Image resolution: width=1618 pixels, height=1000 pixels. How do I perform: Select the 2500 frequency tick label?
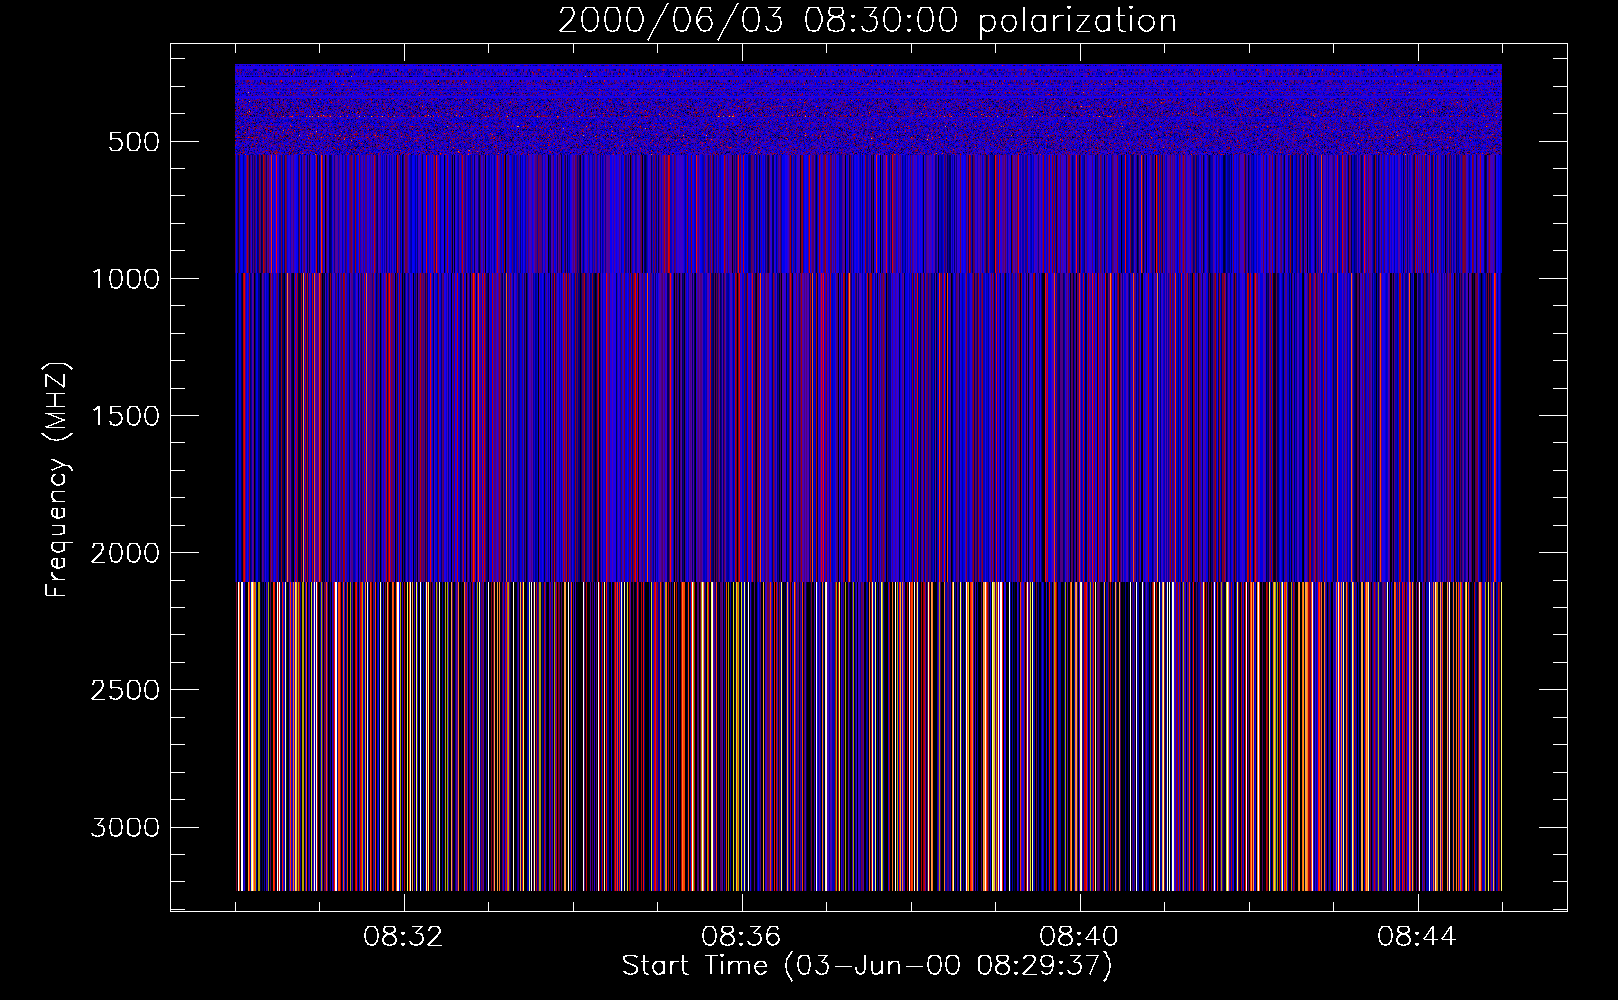(125, 690)
